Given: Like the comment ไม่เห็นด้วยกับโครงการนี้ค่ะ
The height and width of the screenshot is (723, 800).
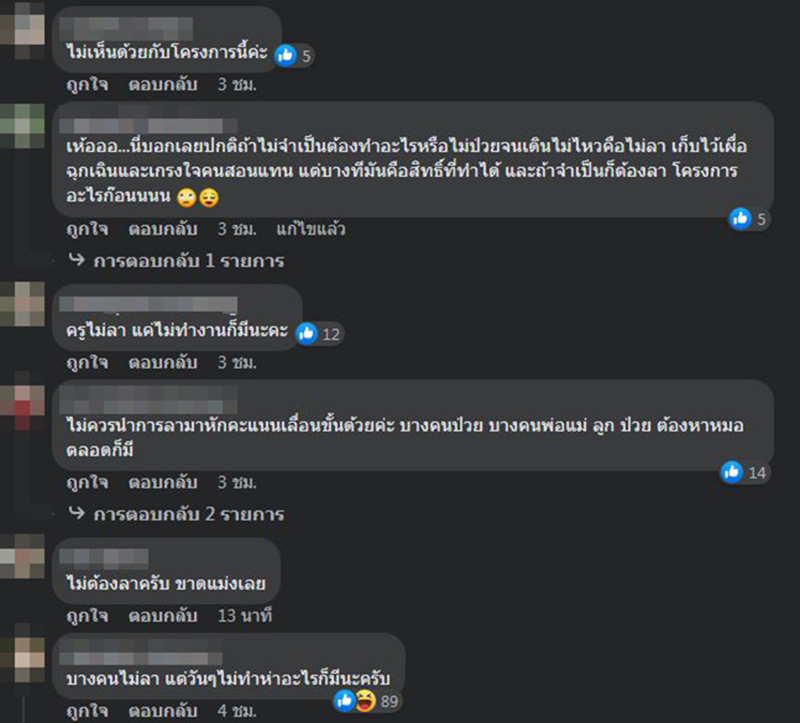Looking at the screenshot, I should point(86,85).
